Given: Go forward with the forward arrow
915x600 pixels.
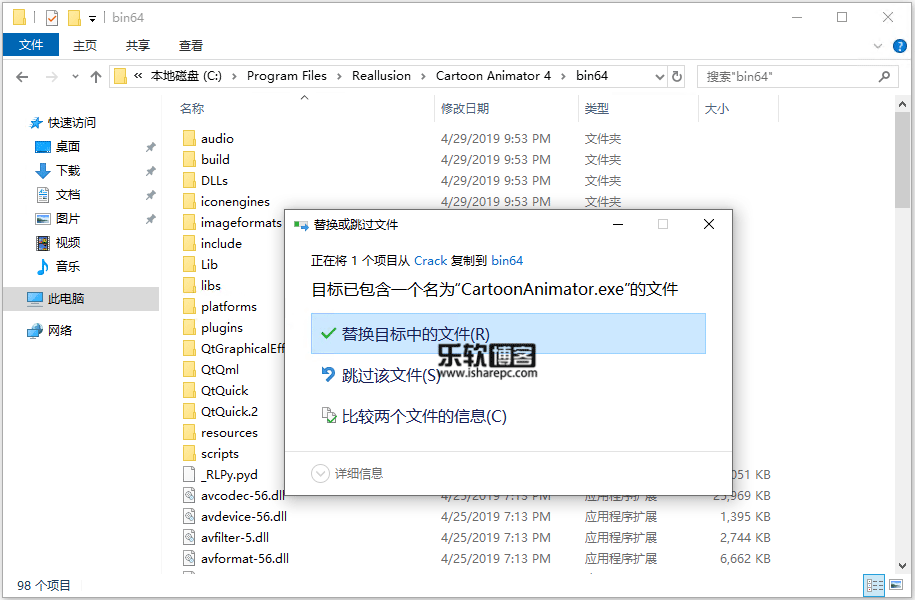Looking at the screenshot, I should [x=51, y=76].
